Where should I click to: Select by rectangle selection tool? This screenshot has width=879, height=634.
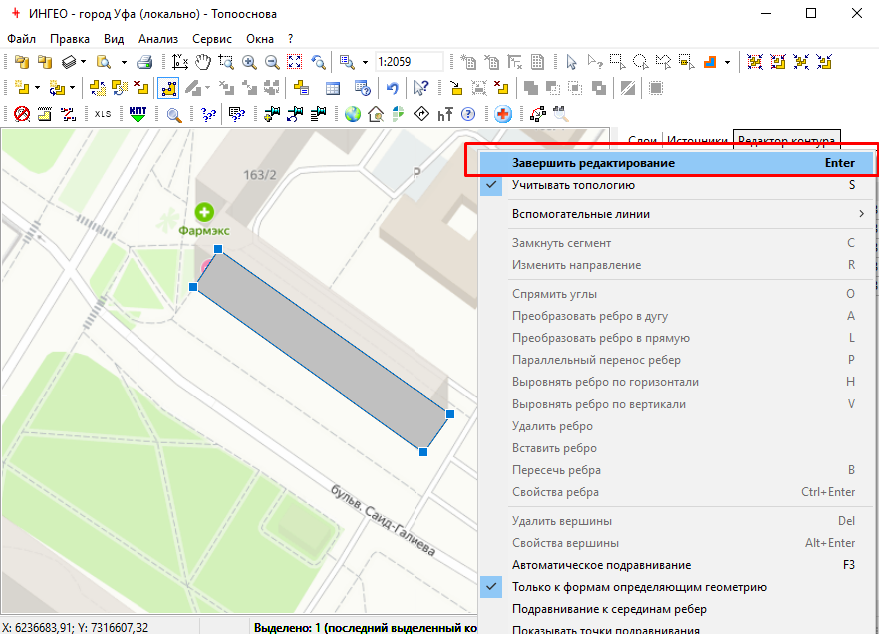click(x=617, y=62)
